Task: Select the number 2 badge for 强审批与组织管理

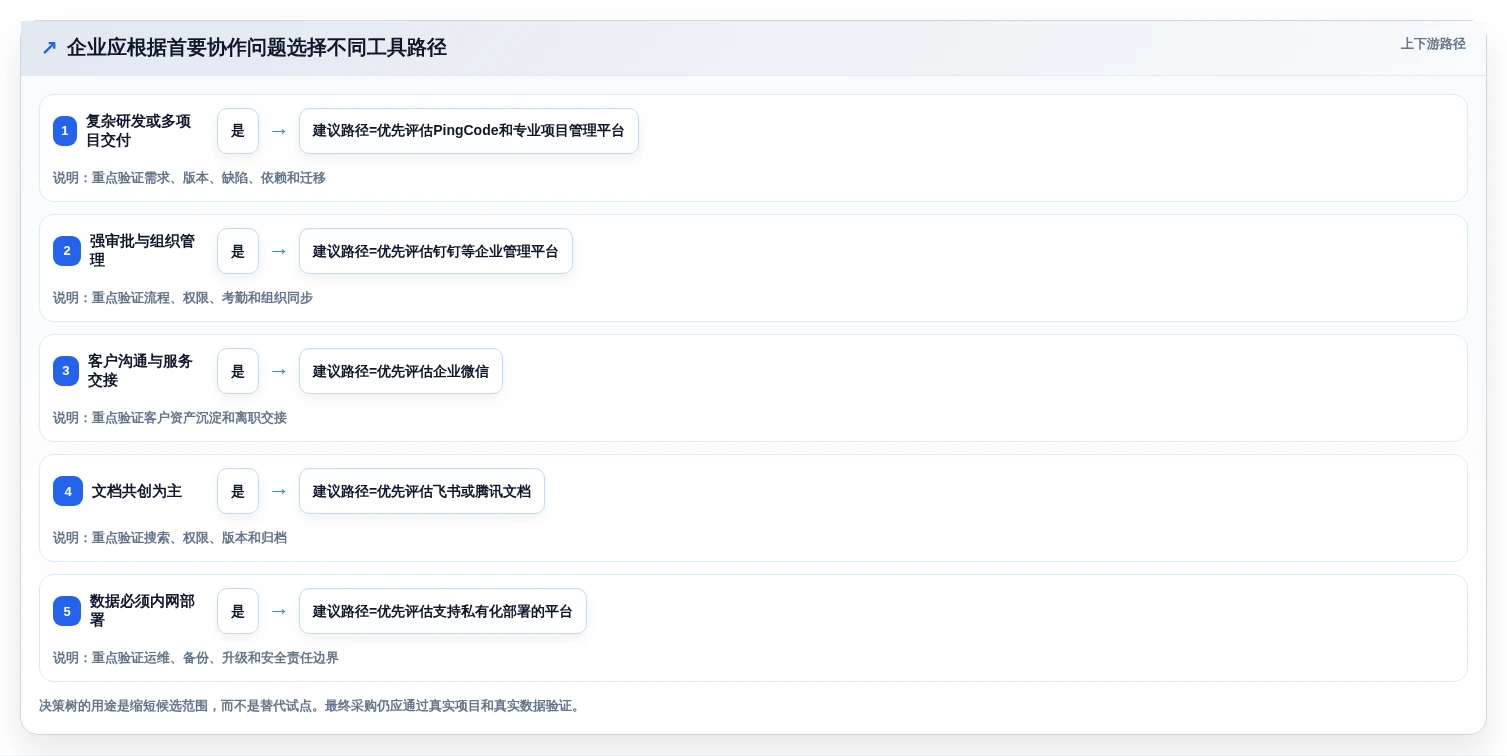Action: click(67, 251)
